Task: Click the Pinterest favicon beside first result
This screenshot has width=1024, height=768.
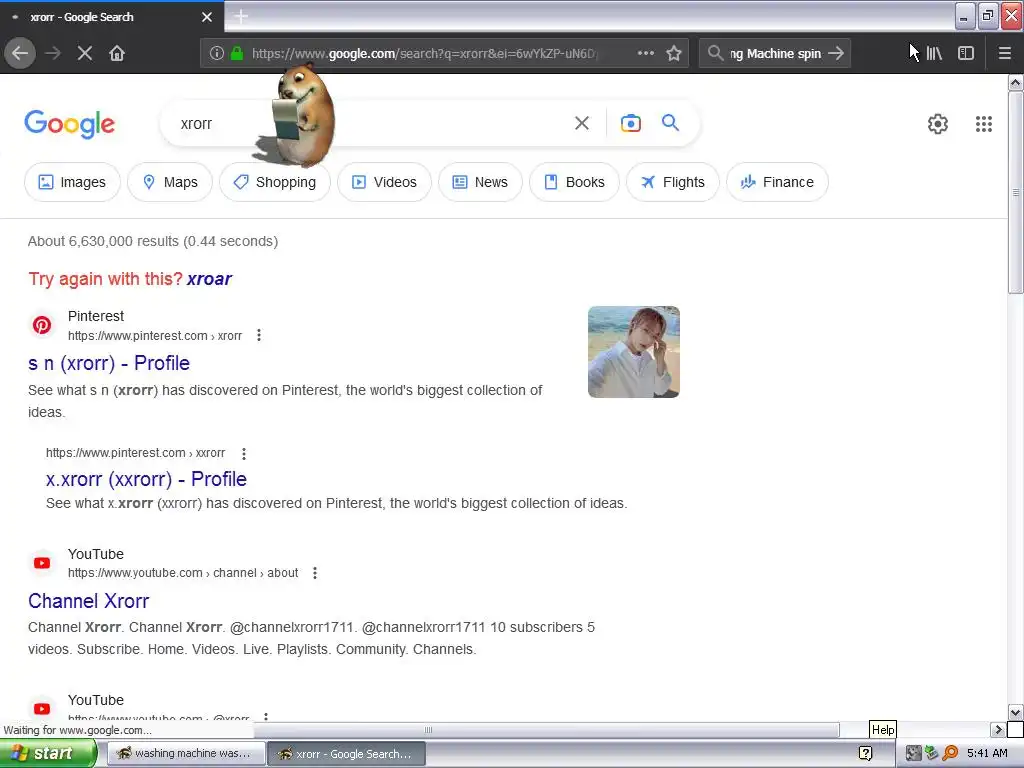Action: pos(42,325)
